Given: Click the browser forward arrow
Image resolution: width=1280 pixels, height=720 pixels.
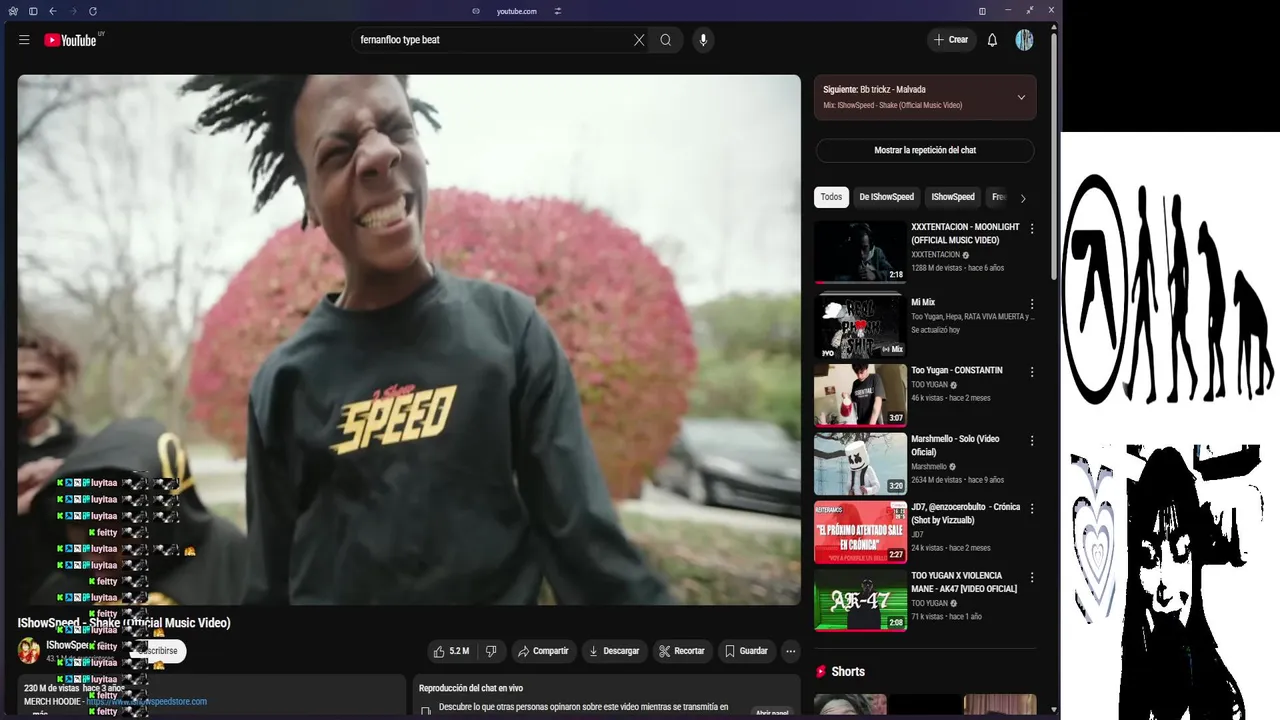Looking at the screenshot, I should pyautogui.click(x=73, y=11).
